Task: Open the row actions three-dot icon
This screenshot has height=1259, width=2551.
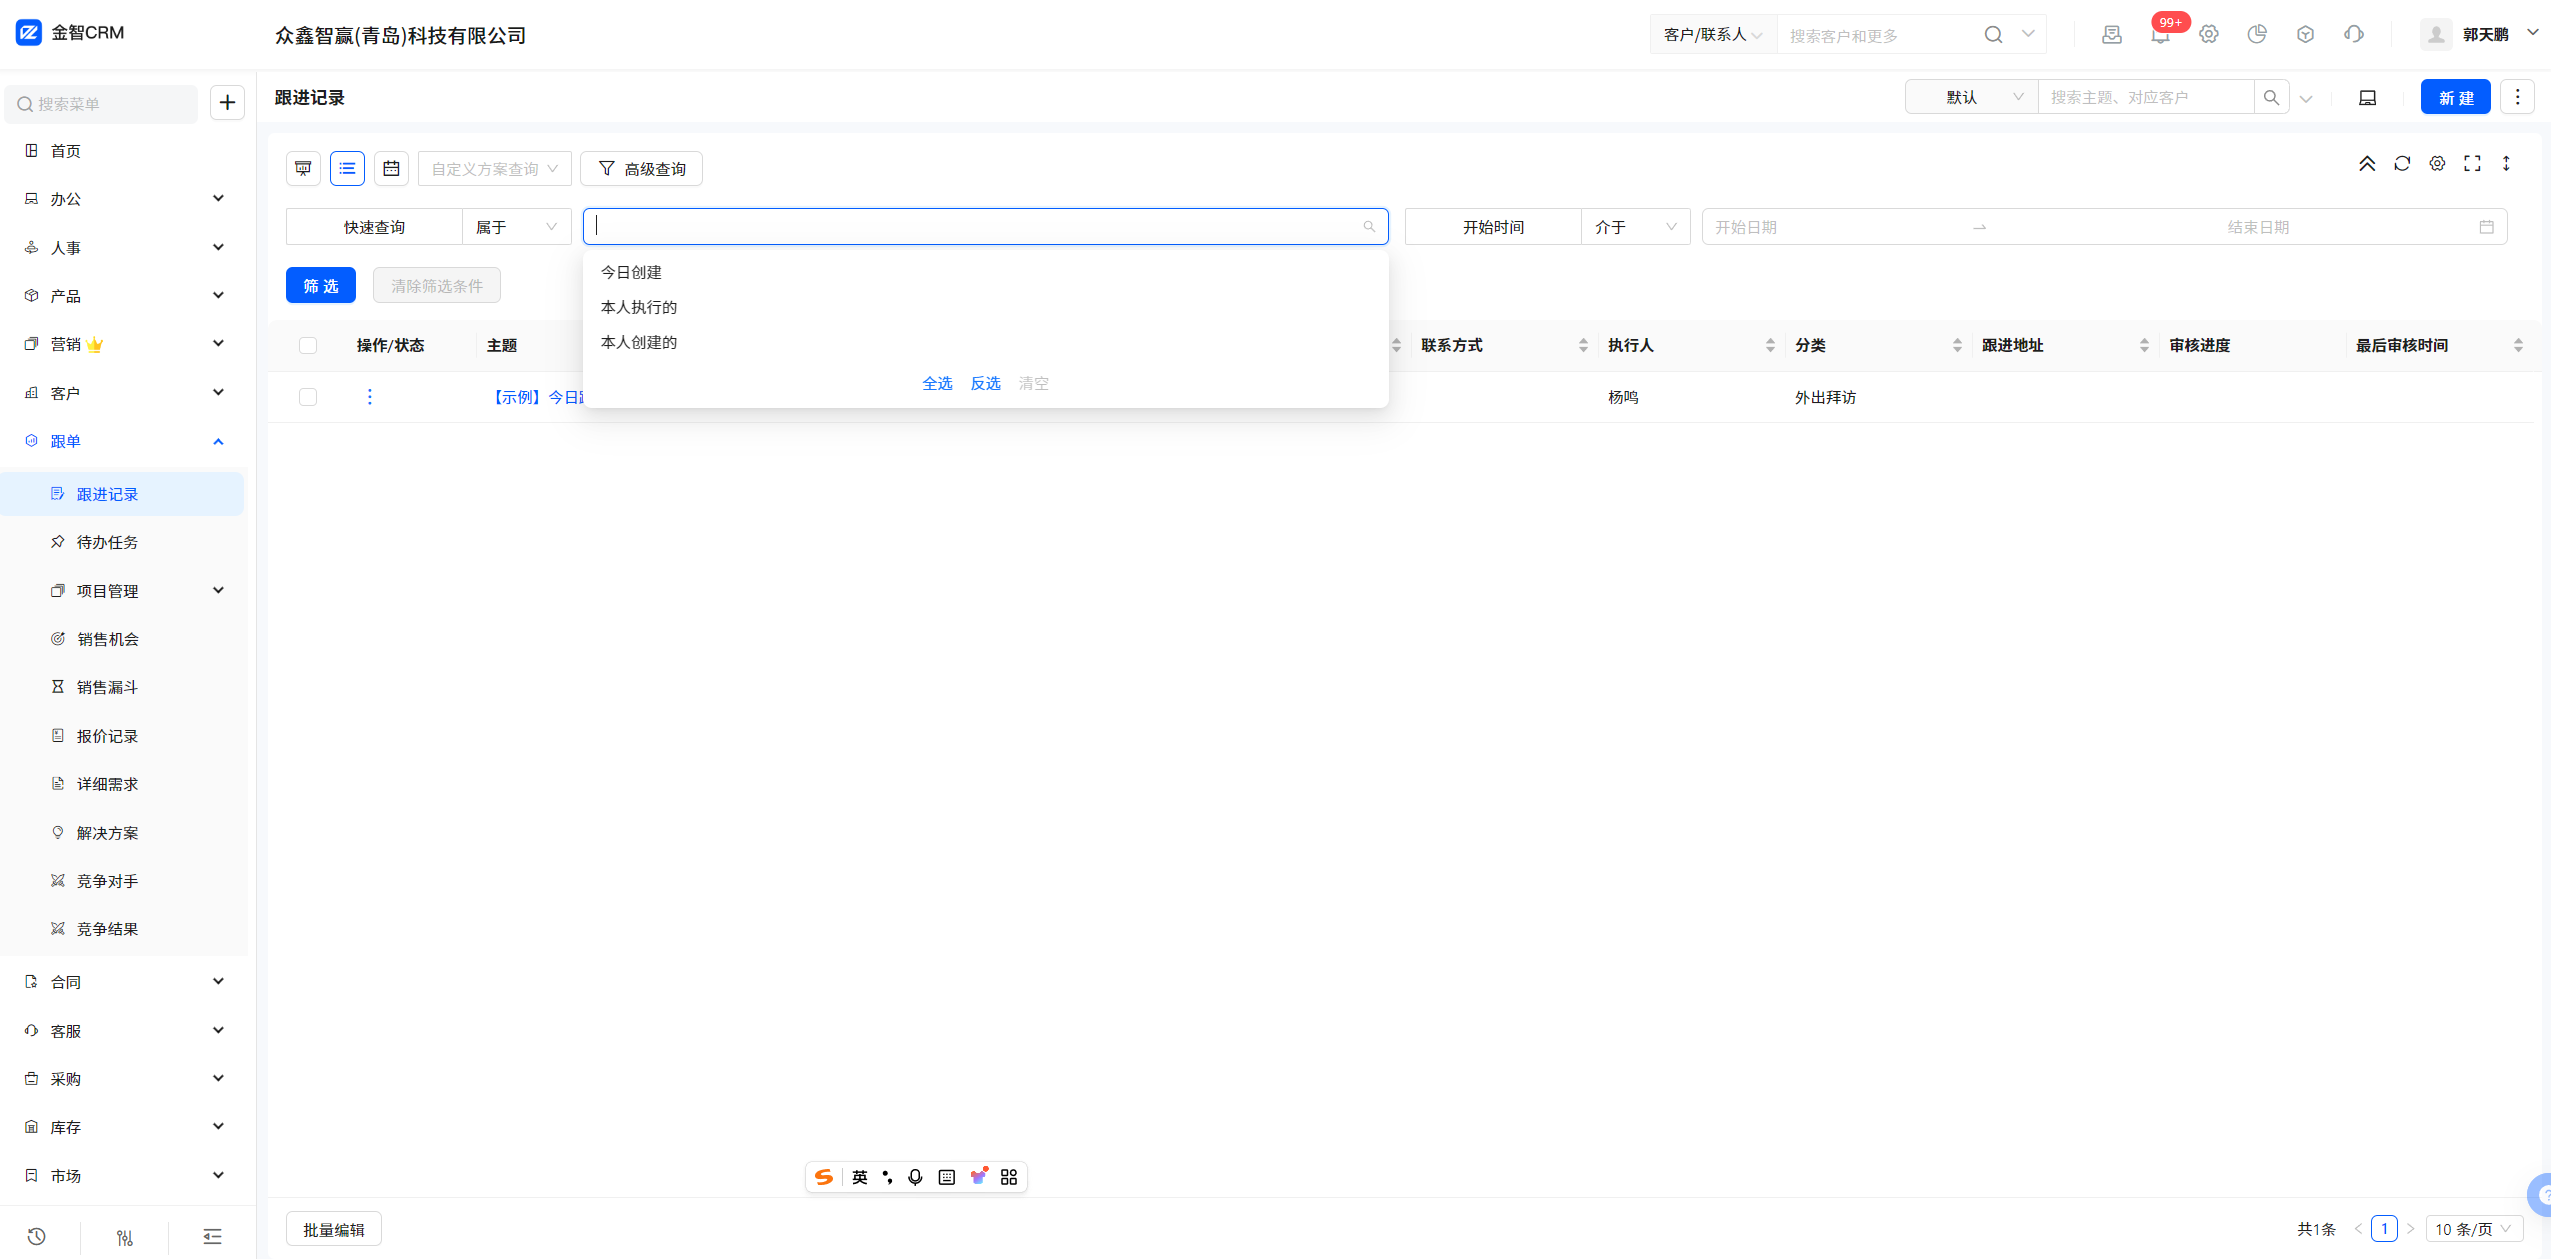Action: 370,397
